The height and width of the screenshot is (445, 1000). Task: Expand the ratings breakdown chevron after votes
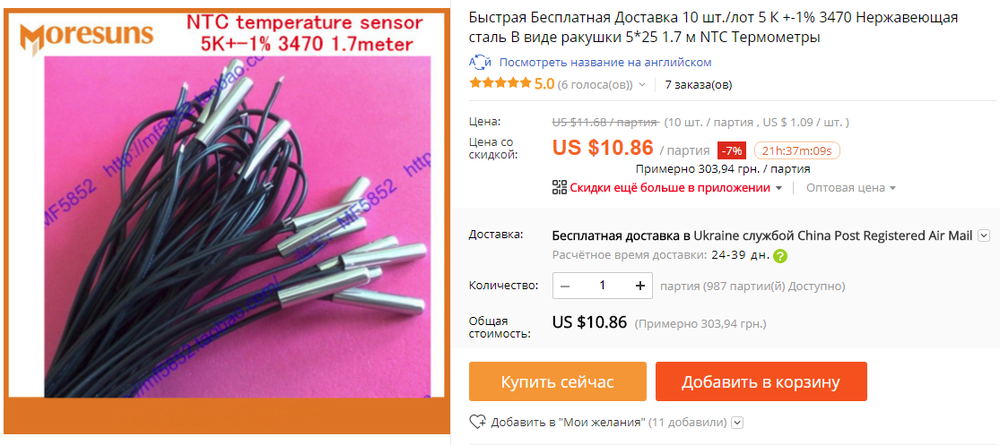coord(642,85)
